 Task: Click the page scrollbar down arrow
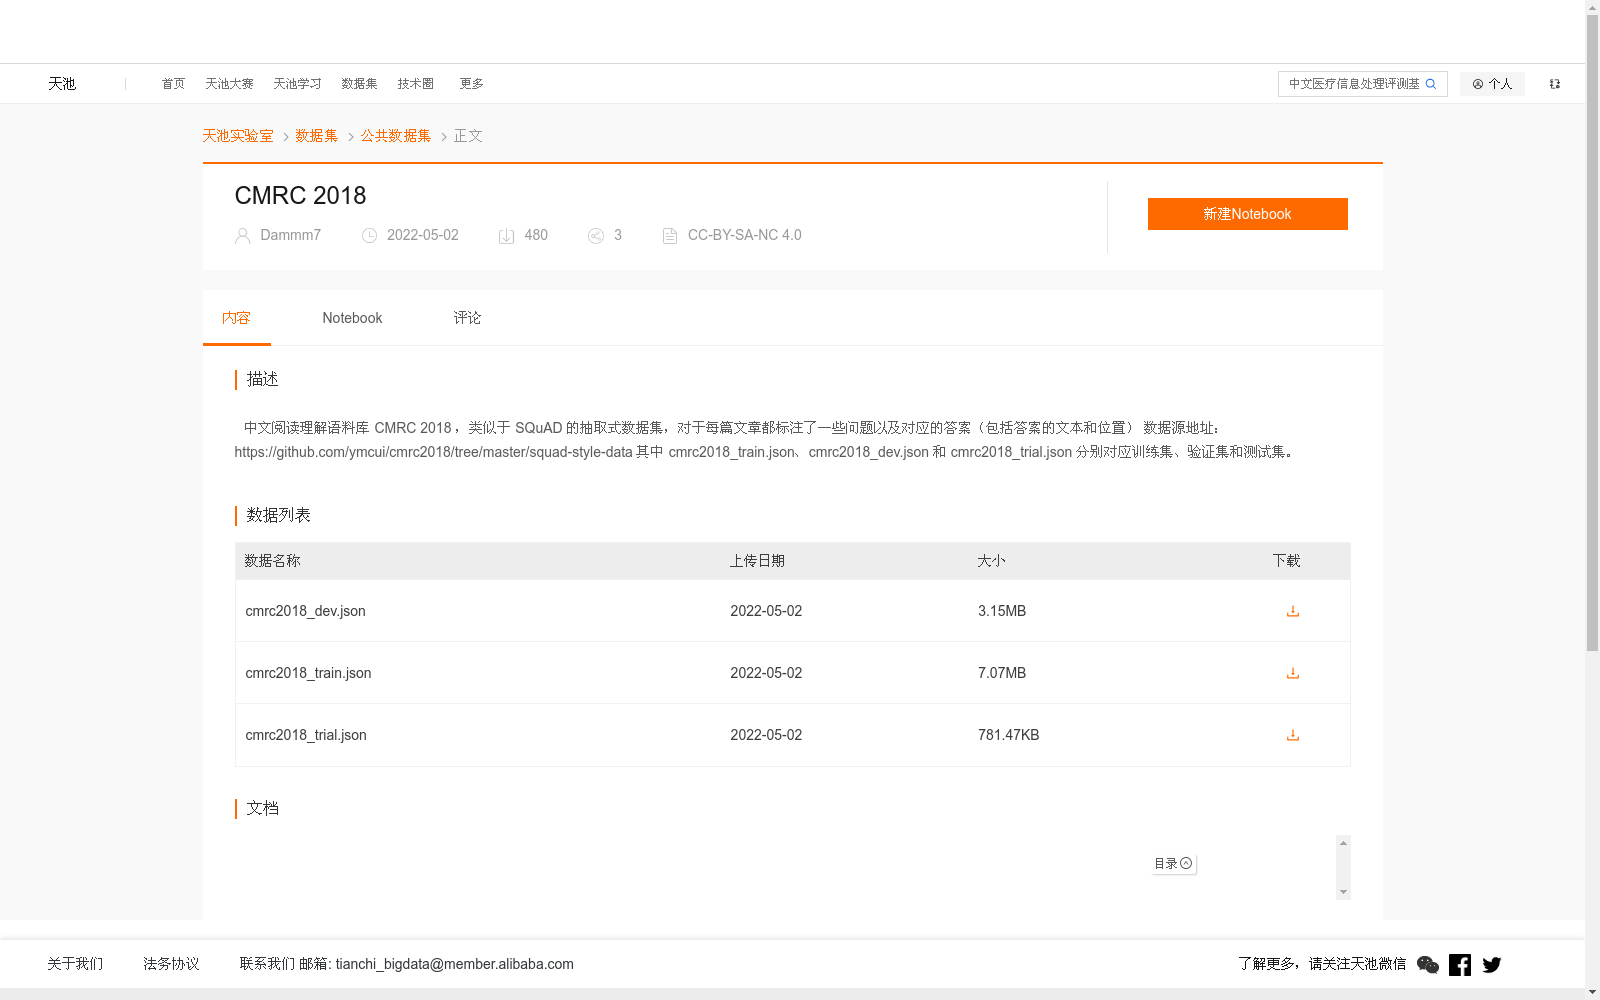tap(1592, 993)
